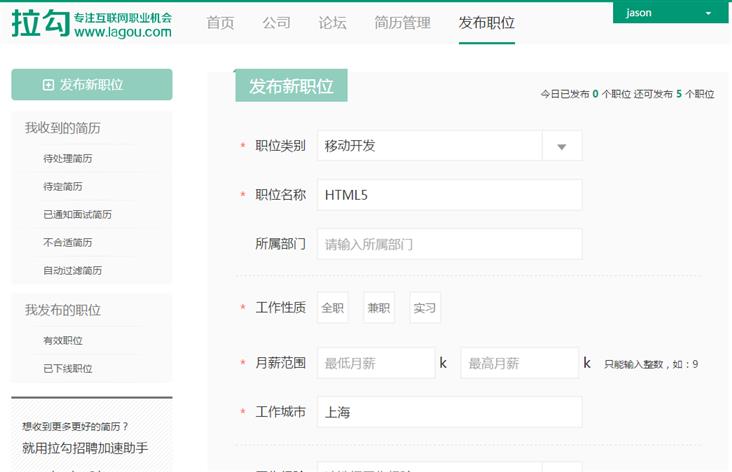Open the 公司 tab
This screenshot has height=472, width=732.
click(276, 22)
